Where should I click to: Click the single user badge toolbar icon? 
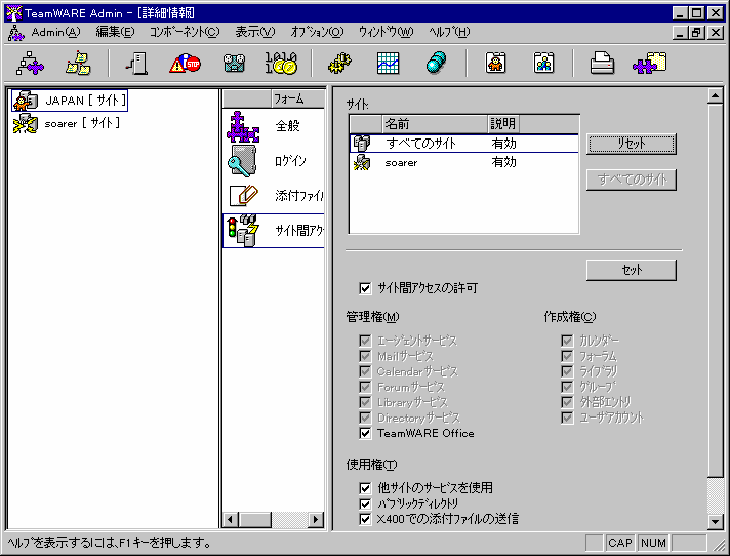pos(495,63)
